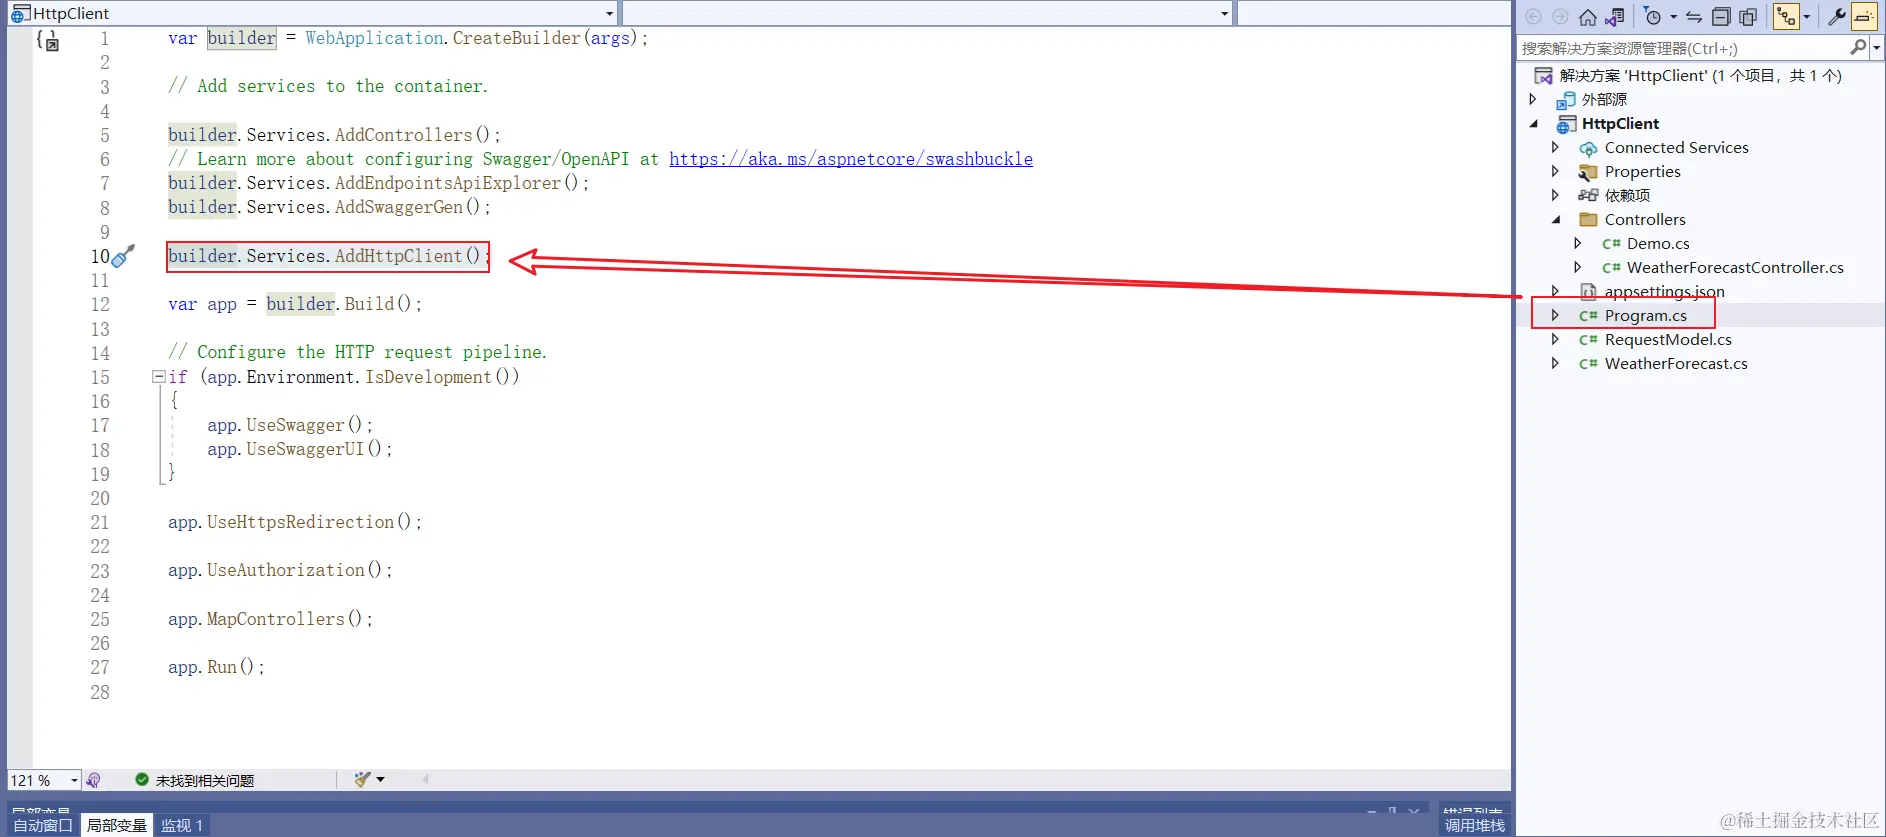Click the appsettings.json file icon

click(x=1588, y=291)
